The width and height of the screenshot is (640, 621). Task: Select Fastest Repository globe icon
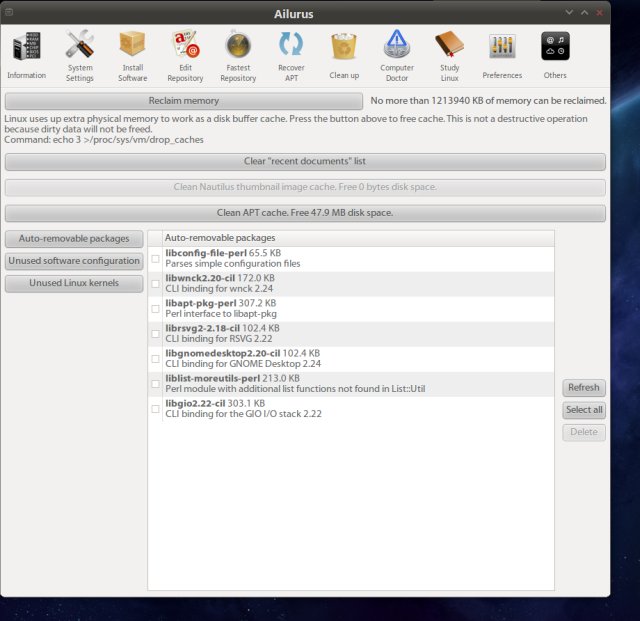[238, 44]
